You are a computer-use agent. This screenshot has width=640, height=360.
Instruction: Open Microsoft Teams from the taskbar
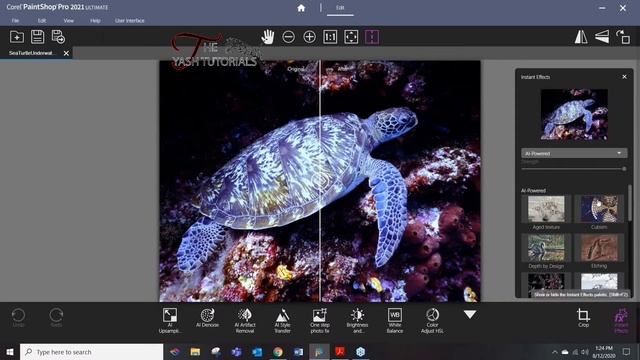pos(236,352)
